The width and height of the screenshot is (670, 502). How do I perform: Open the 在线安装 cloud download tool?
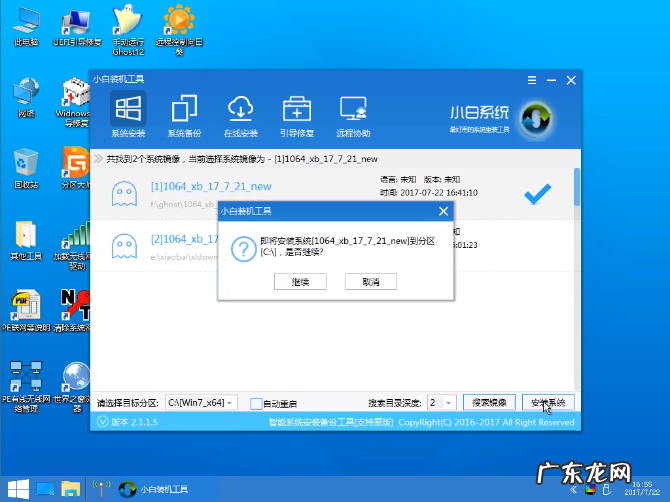pyautogui.click(x=241, y=114)
